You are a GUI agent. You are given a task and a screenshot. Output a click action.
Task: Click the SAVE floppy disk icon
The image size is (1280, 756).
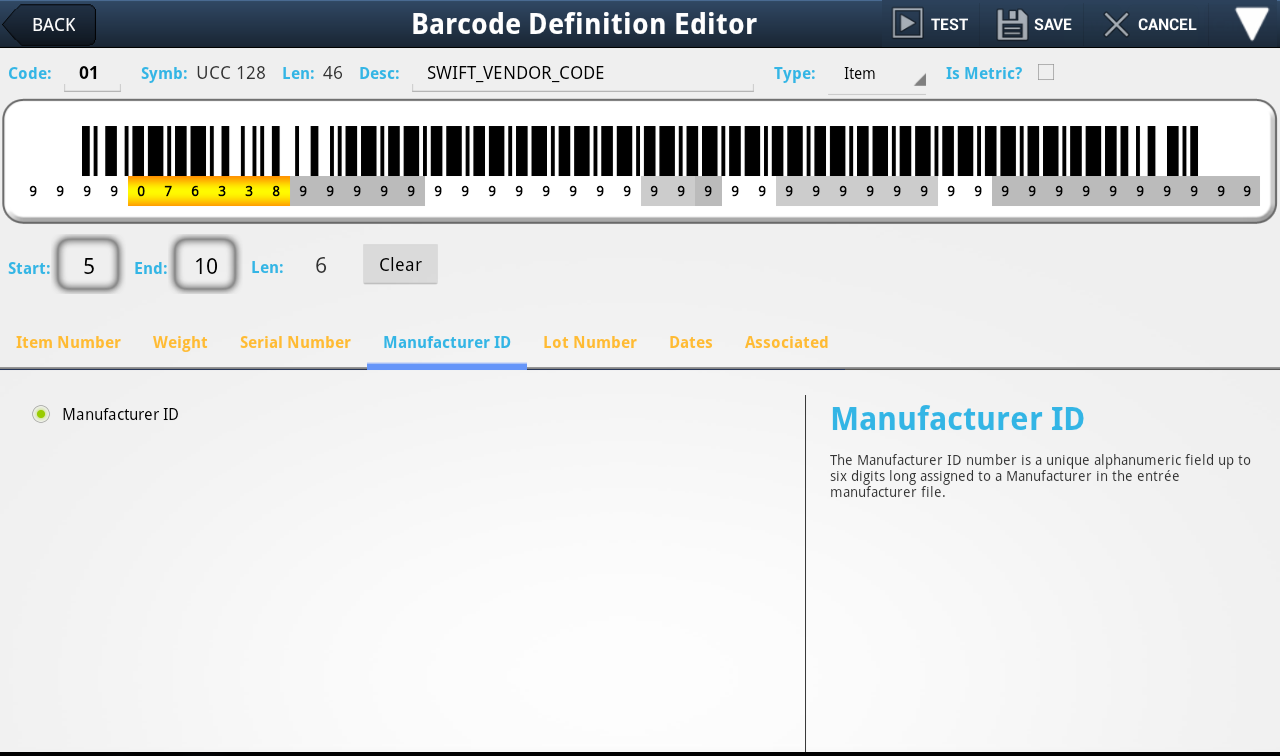tap(1012, 24)
